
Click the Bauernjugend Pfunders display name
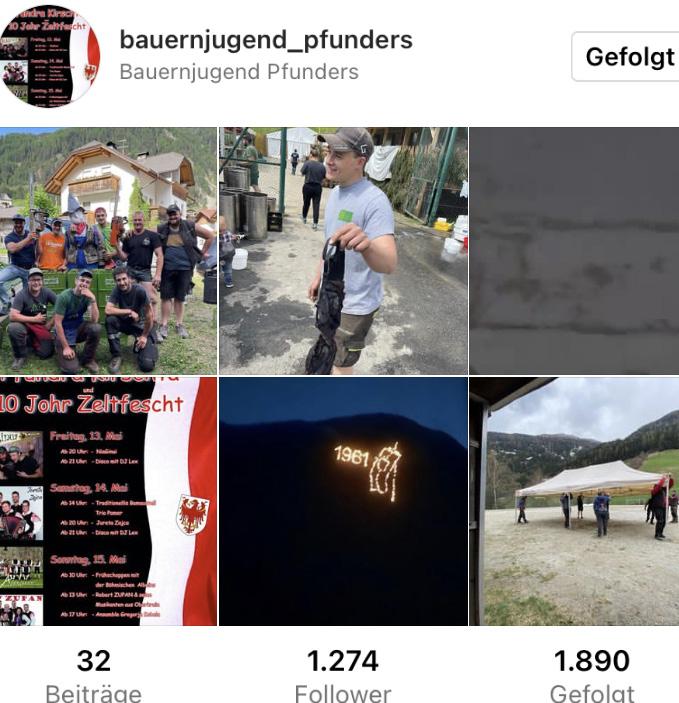(x=239, y=72)
